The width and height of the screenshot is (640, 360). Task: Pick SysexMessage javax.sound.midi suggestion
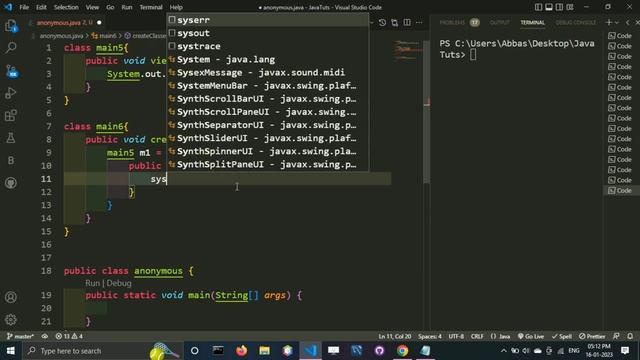267,73
